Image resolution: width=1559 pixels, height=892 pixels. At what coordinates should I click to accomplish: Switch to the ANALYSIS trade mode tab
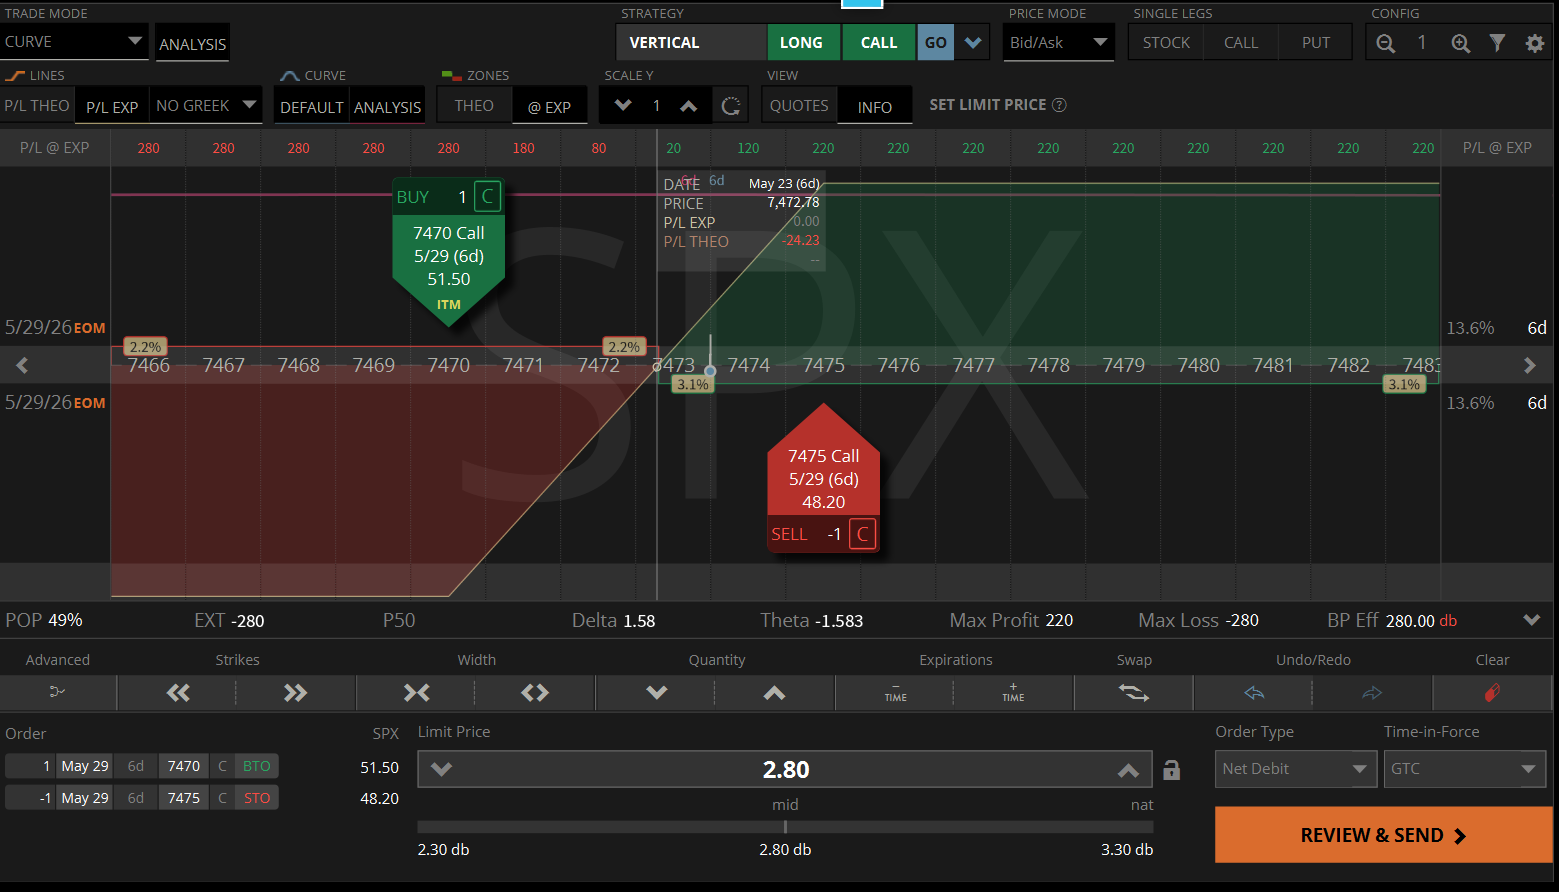point(193,44)
